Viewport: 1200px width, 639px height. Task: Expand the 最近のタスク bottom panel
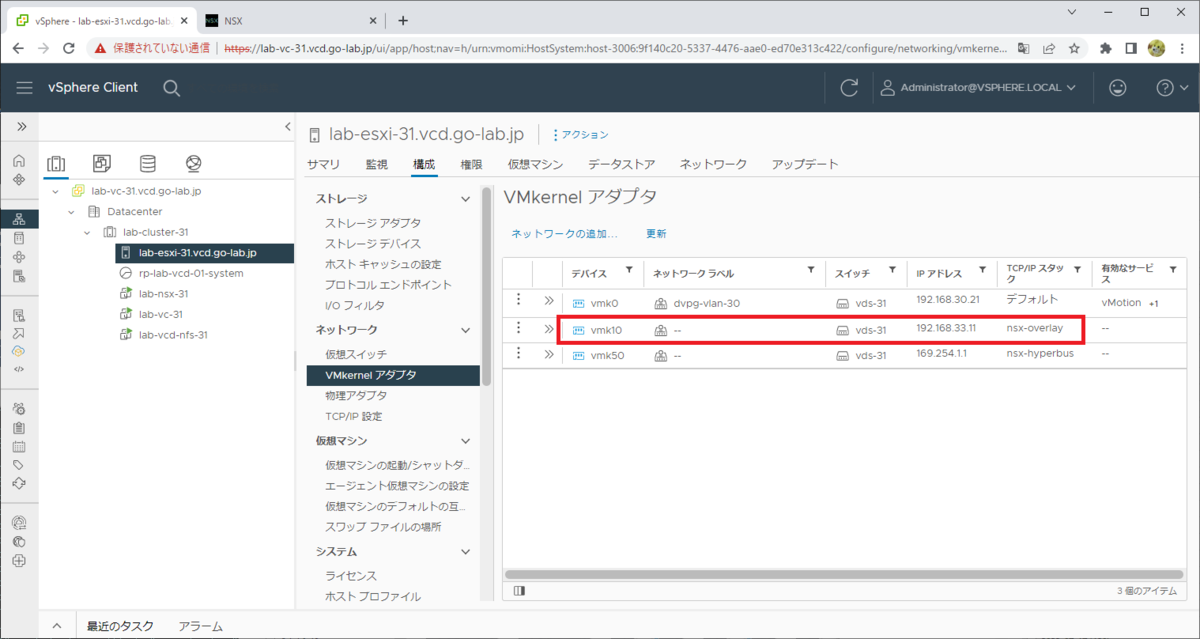[x=56, y=627]
